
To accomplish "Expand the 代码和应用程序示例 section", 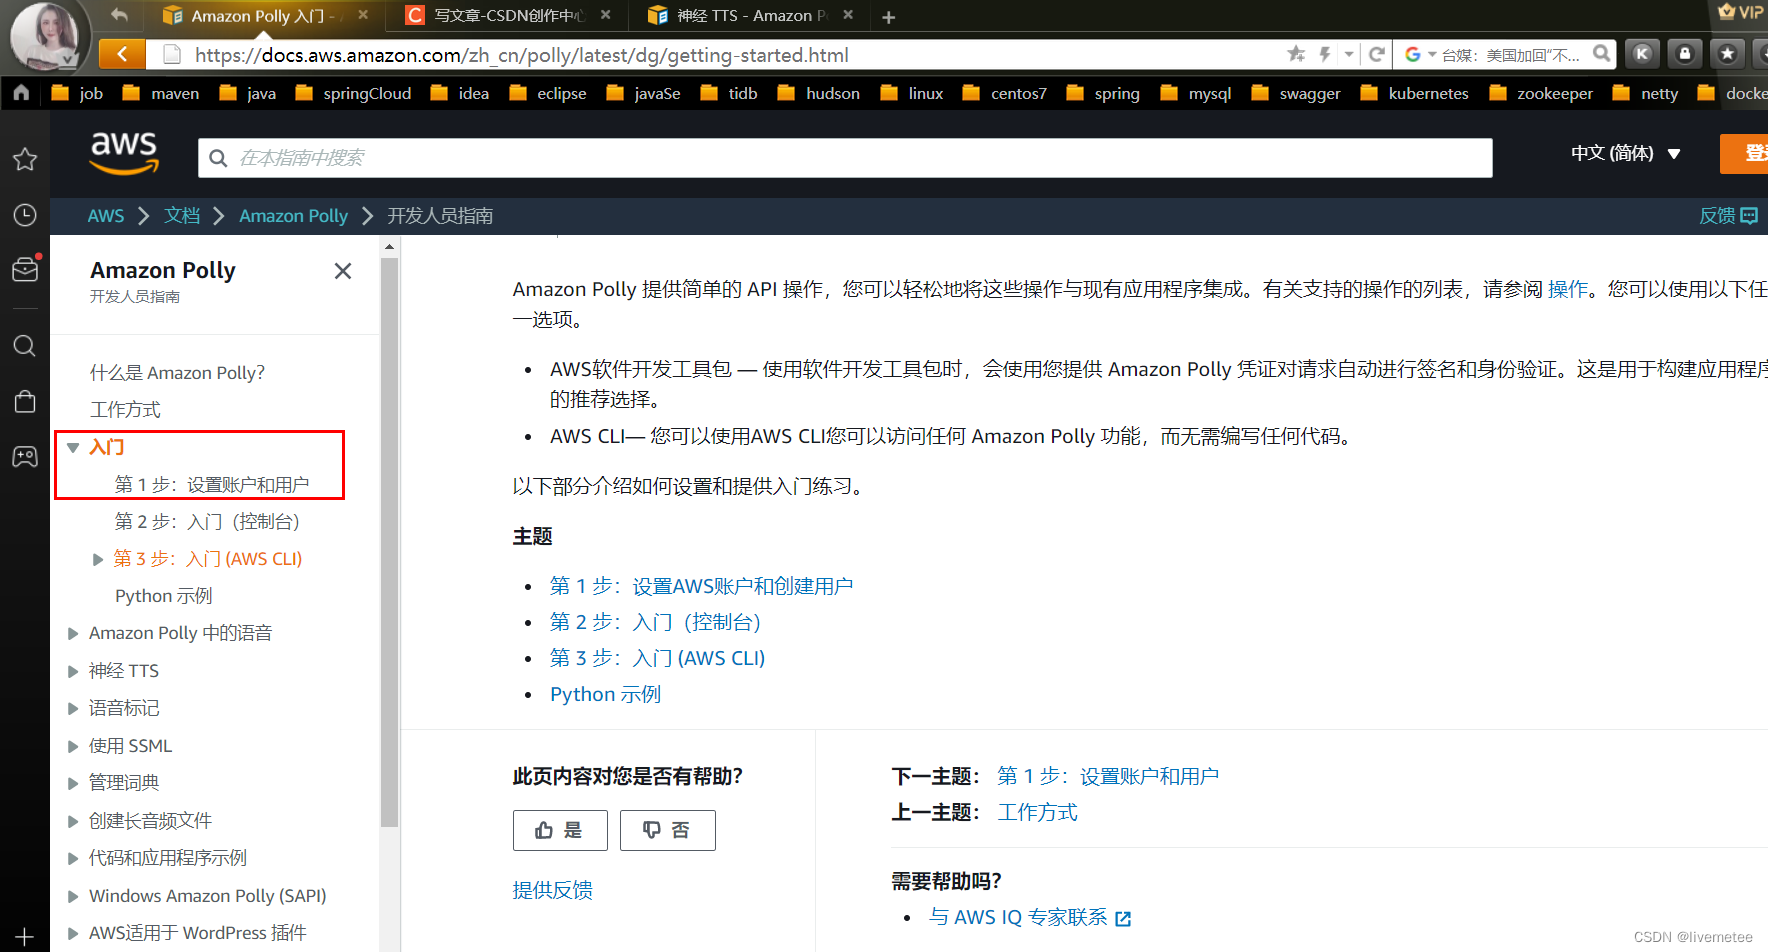I will (x=73, y=858).
